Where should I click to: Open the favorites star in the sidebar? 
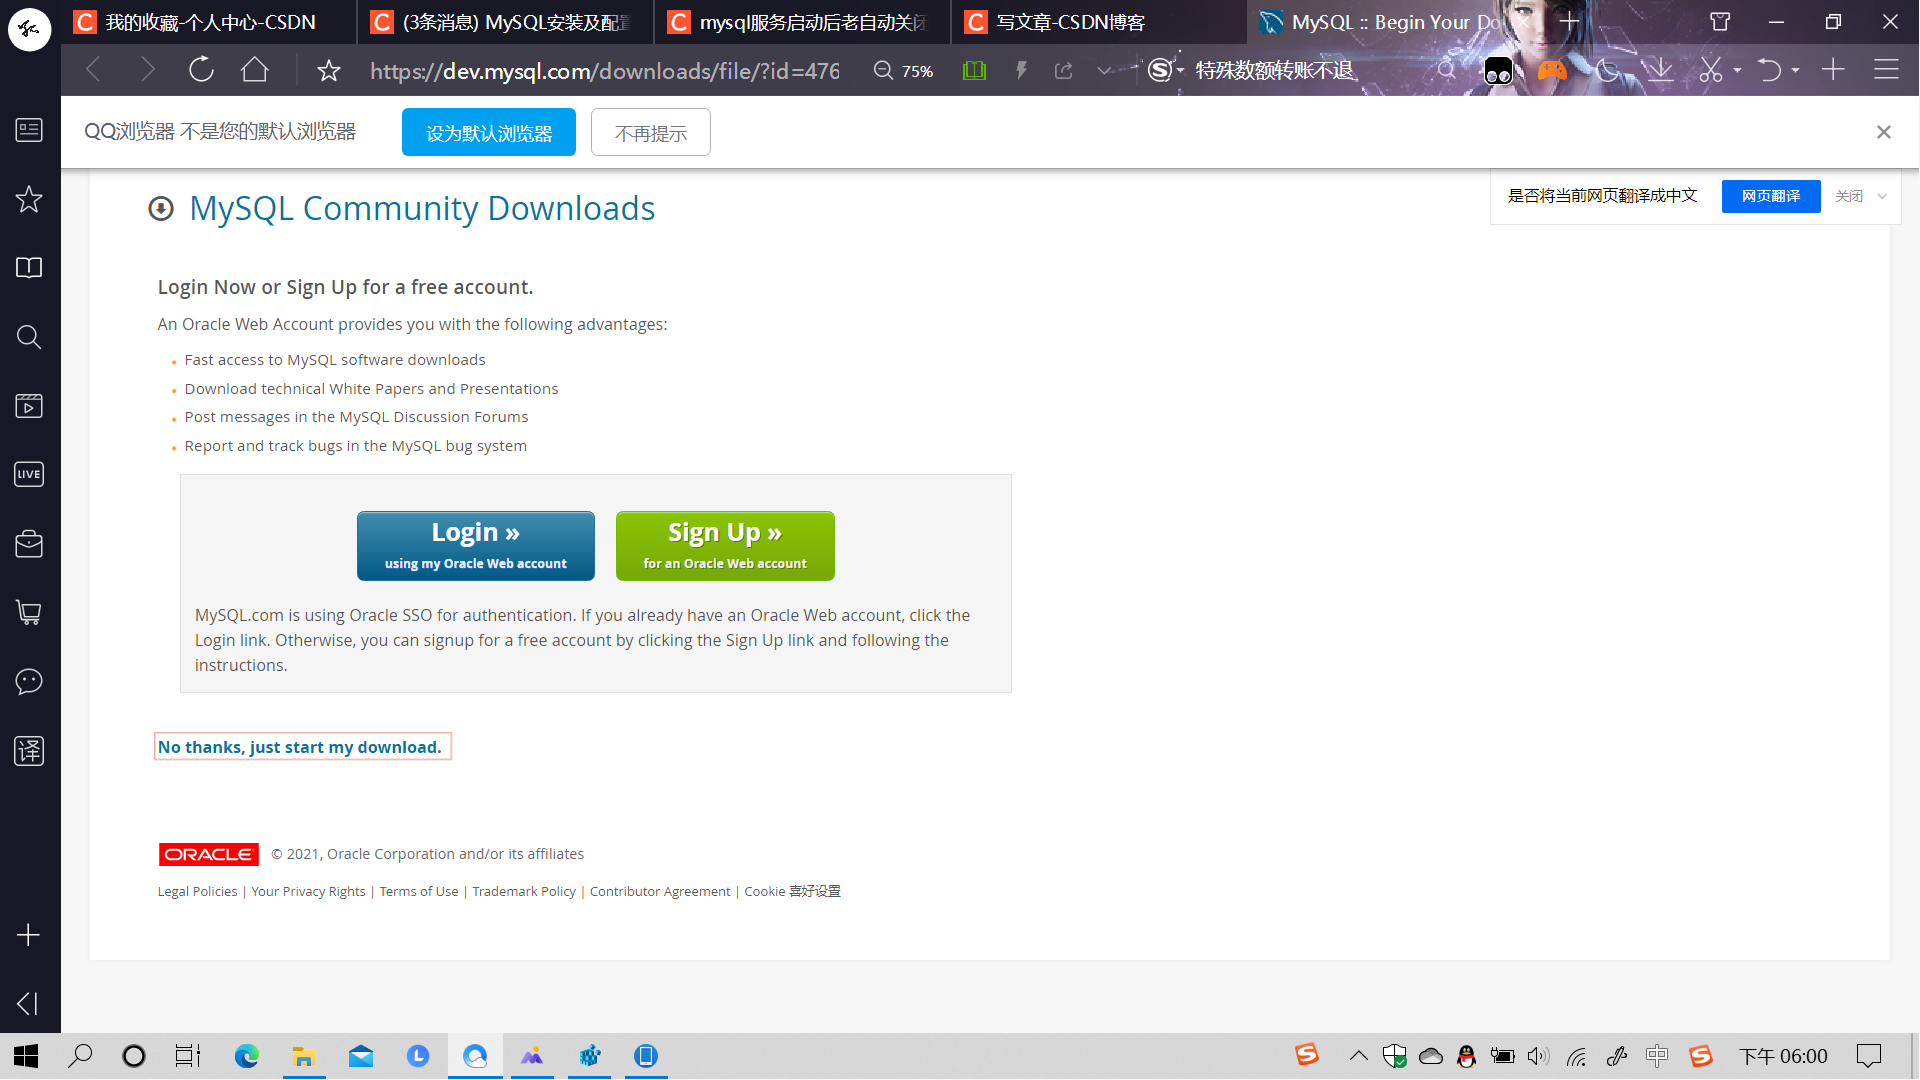click(x=29, y=199)
